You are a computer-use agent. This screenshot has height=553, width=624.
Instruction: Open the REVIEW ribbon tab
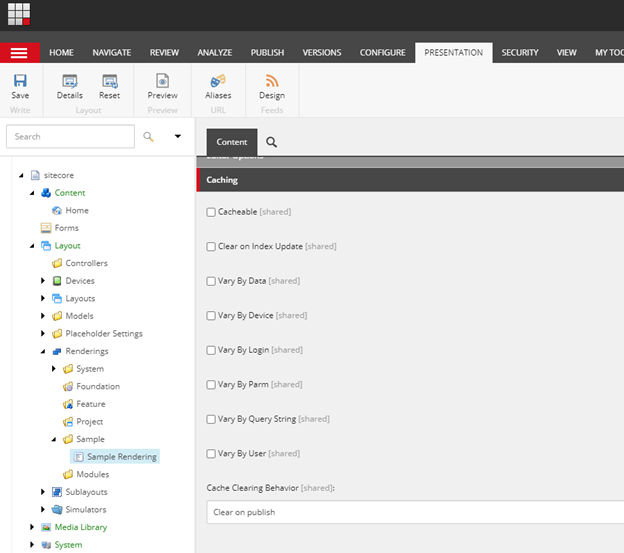click(164, 53)
